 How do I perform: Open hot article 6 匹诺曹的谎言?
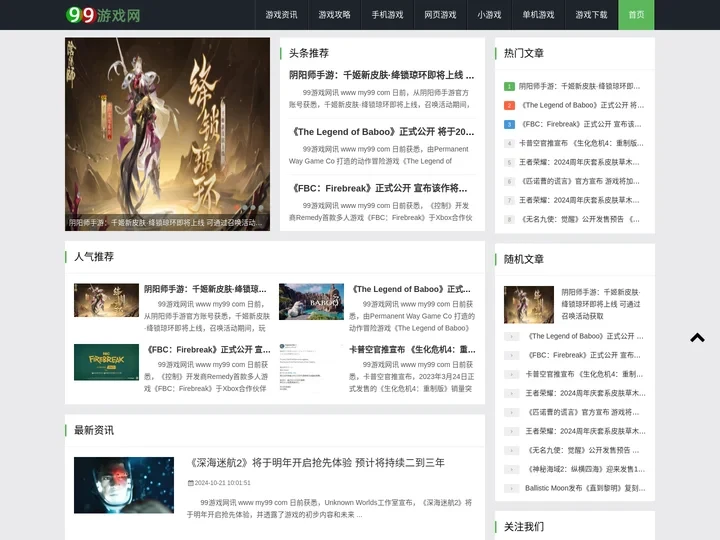[x=579, y=181]
